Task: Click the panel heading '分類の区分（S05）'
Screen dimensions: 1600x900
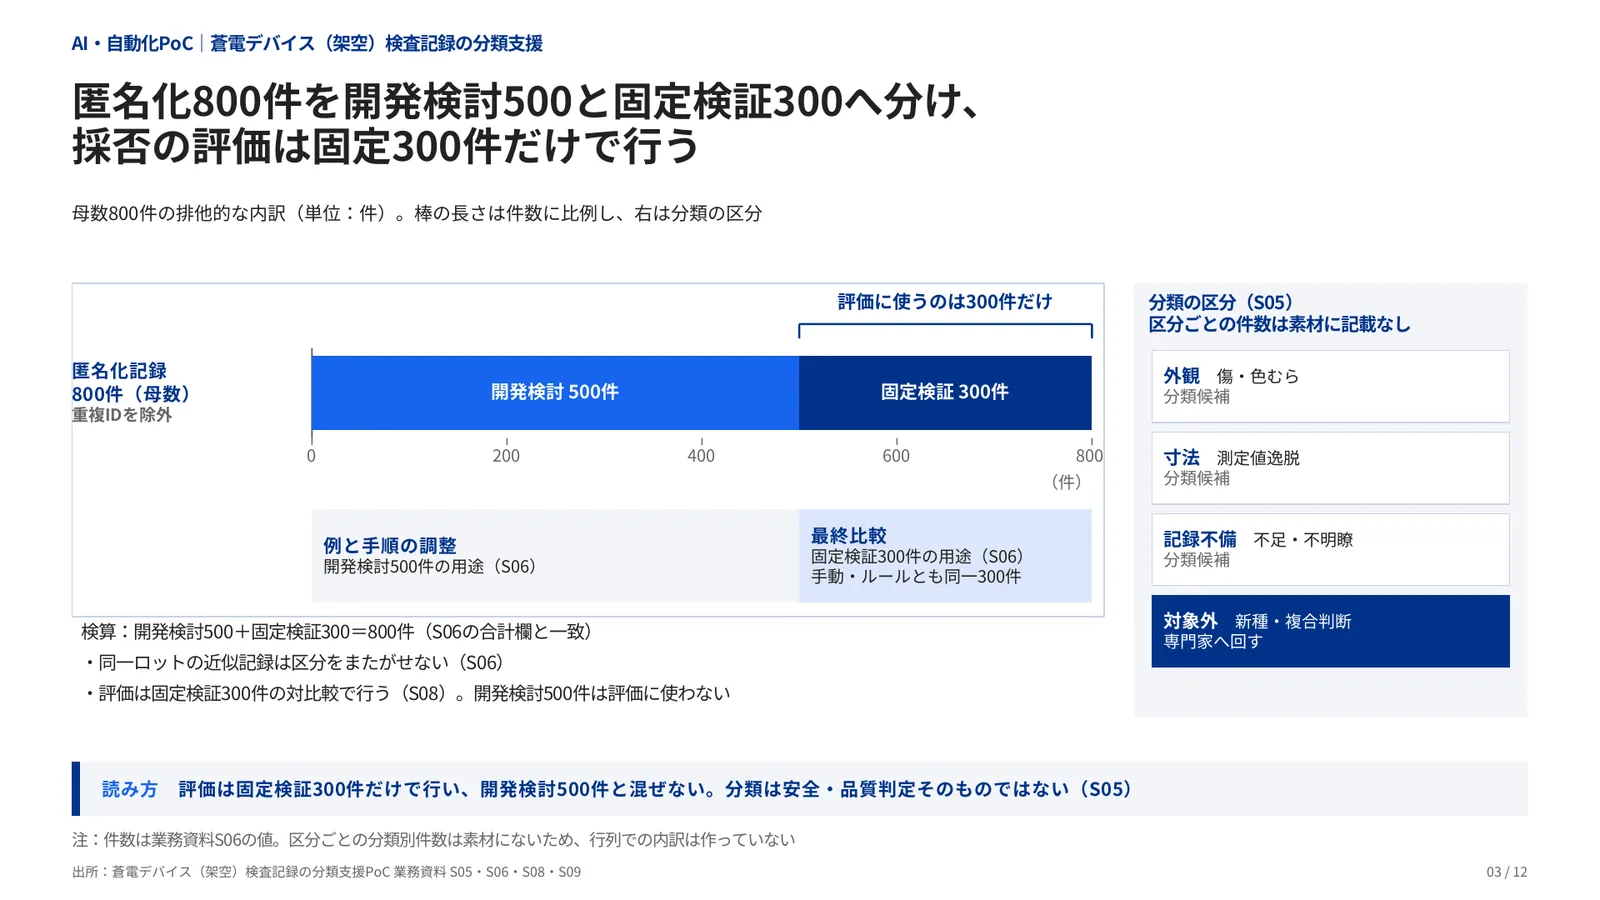Action: click(x=1221, y=302)
